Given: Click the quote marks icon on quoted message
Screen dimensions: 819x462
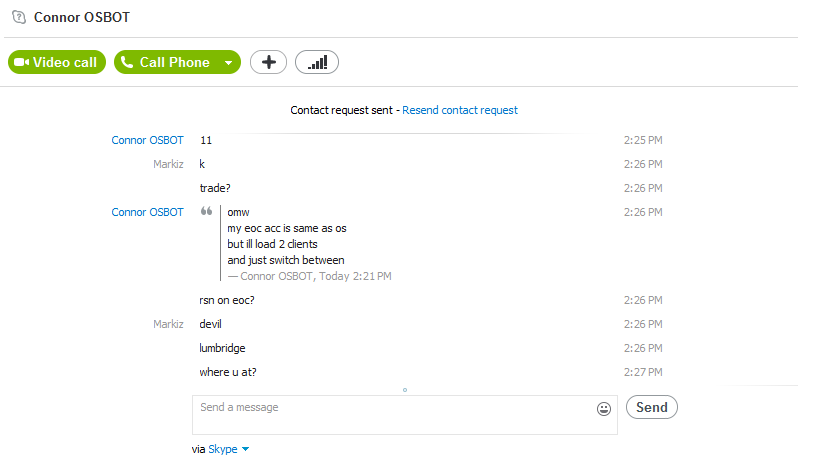Looking at the screenshot, I should coord(206,211).
